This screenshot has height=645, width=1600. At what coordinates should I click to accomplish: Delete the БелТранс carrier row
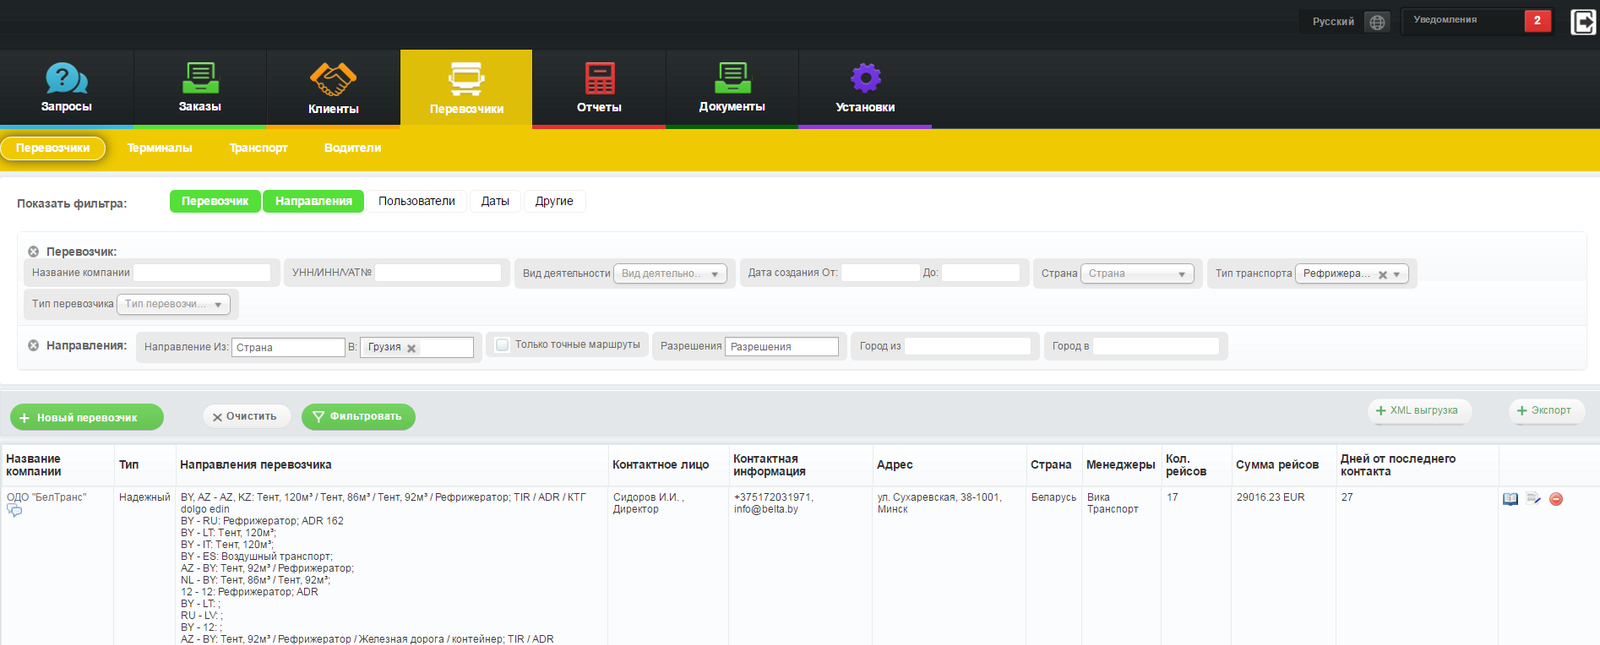coord(1556,499)
